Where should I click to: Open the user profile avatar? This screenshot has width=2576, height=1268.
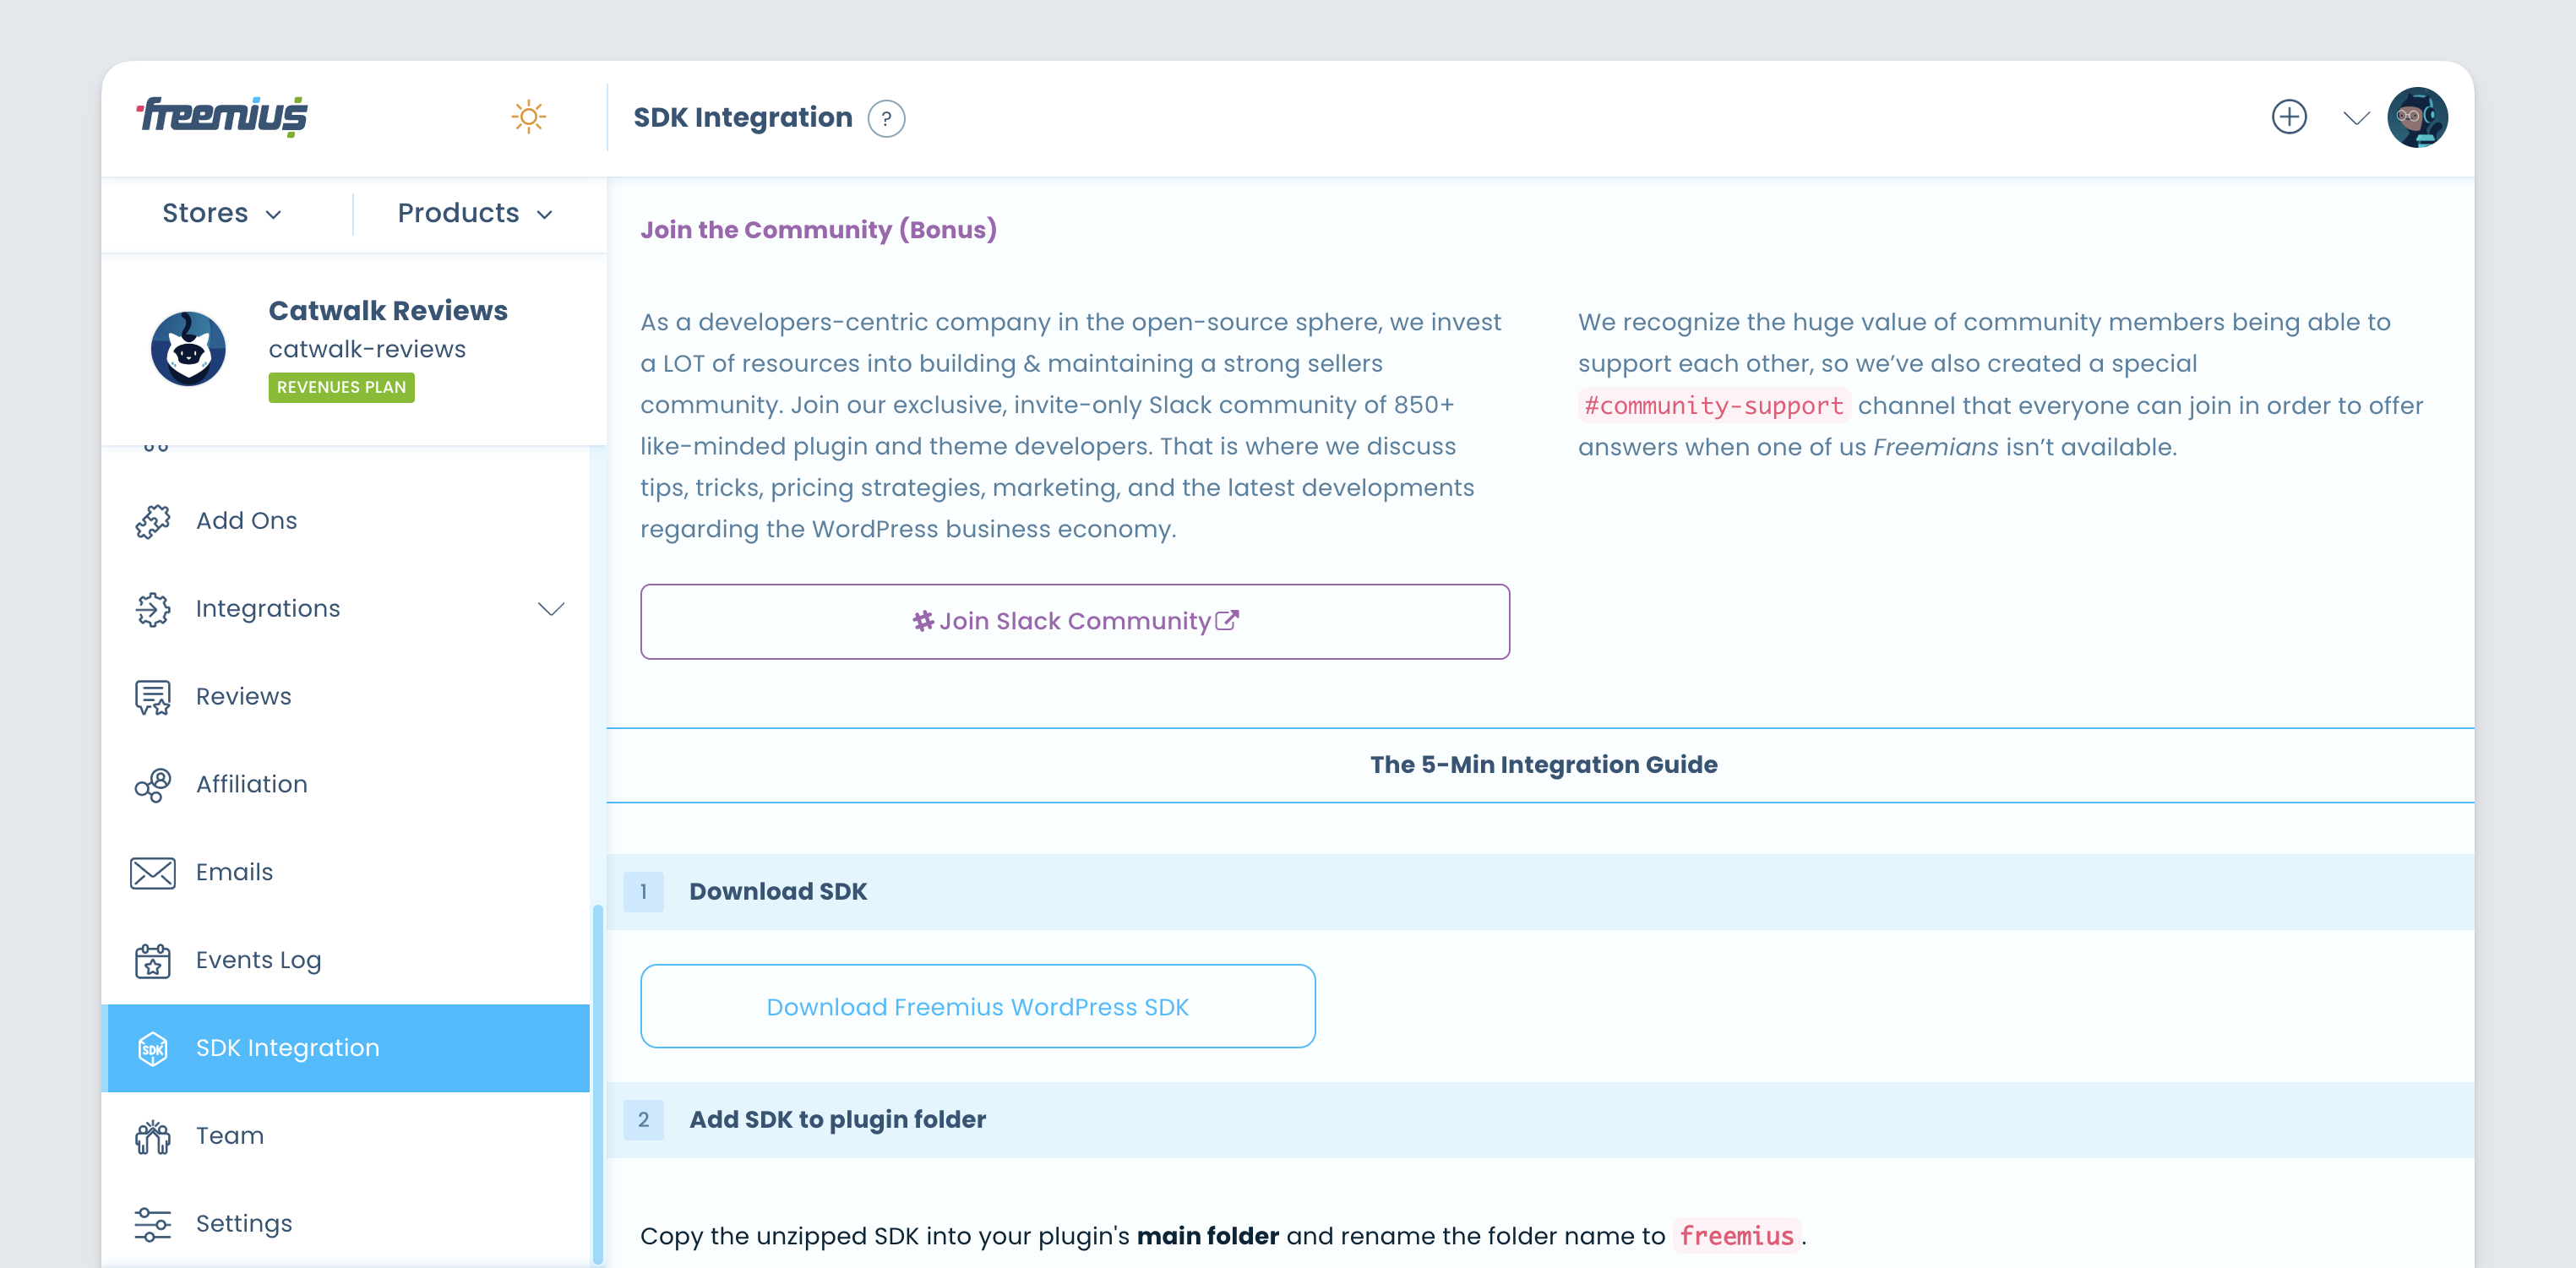tap(2417, 117)
